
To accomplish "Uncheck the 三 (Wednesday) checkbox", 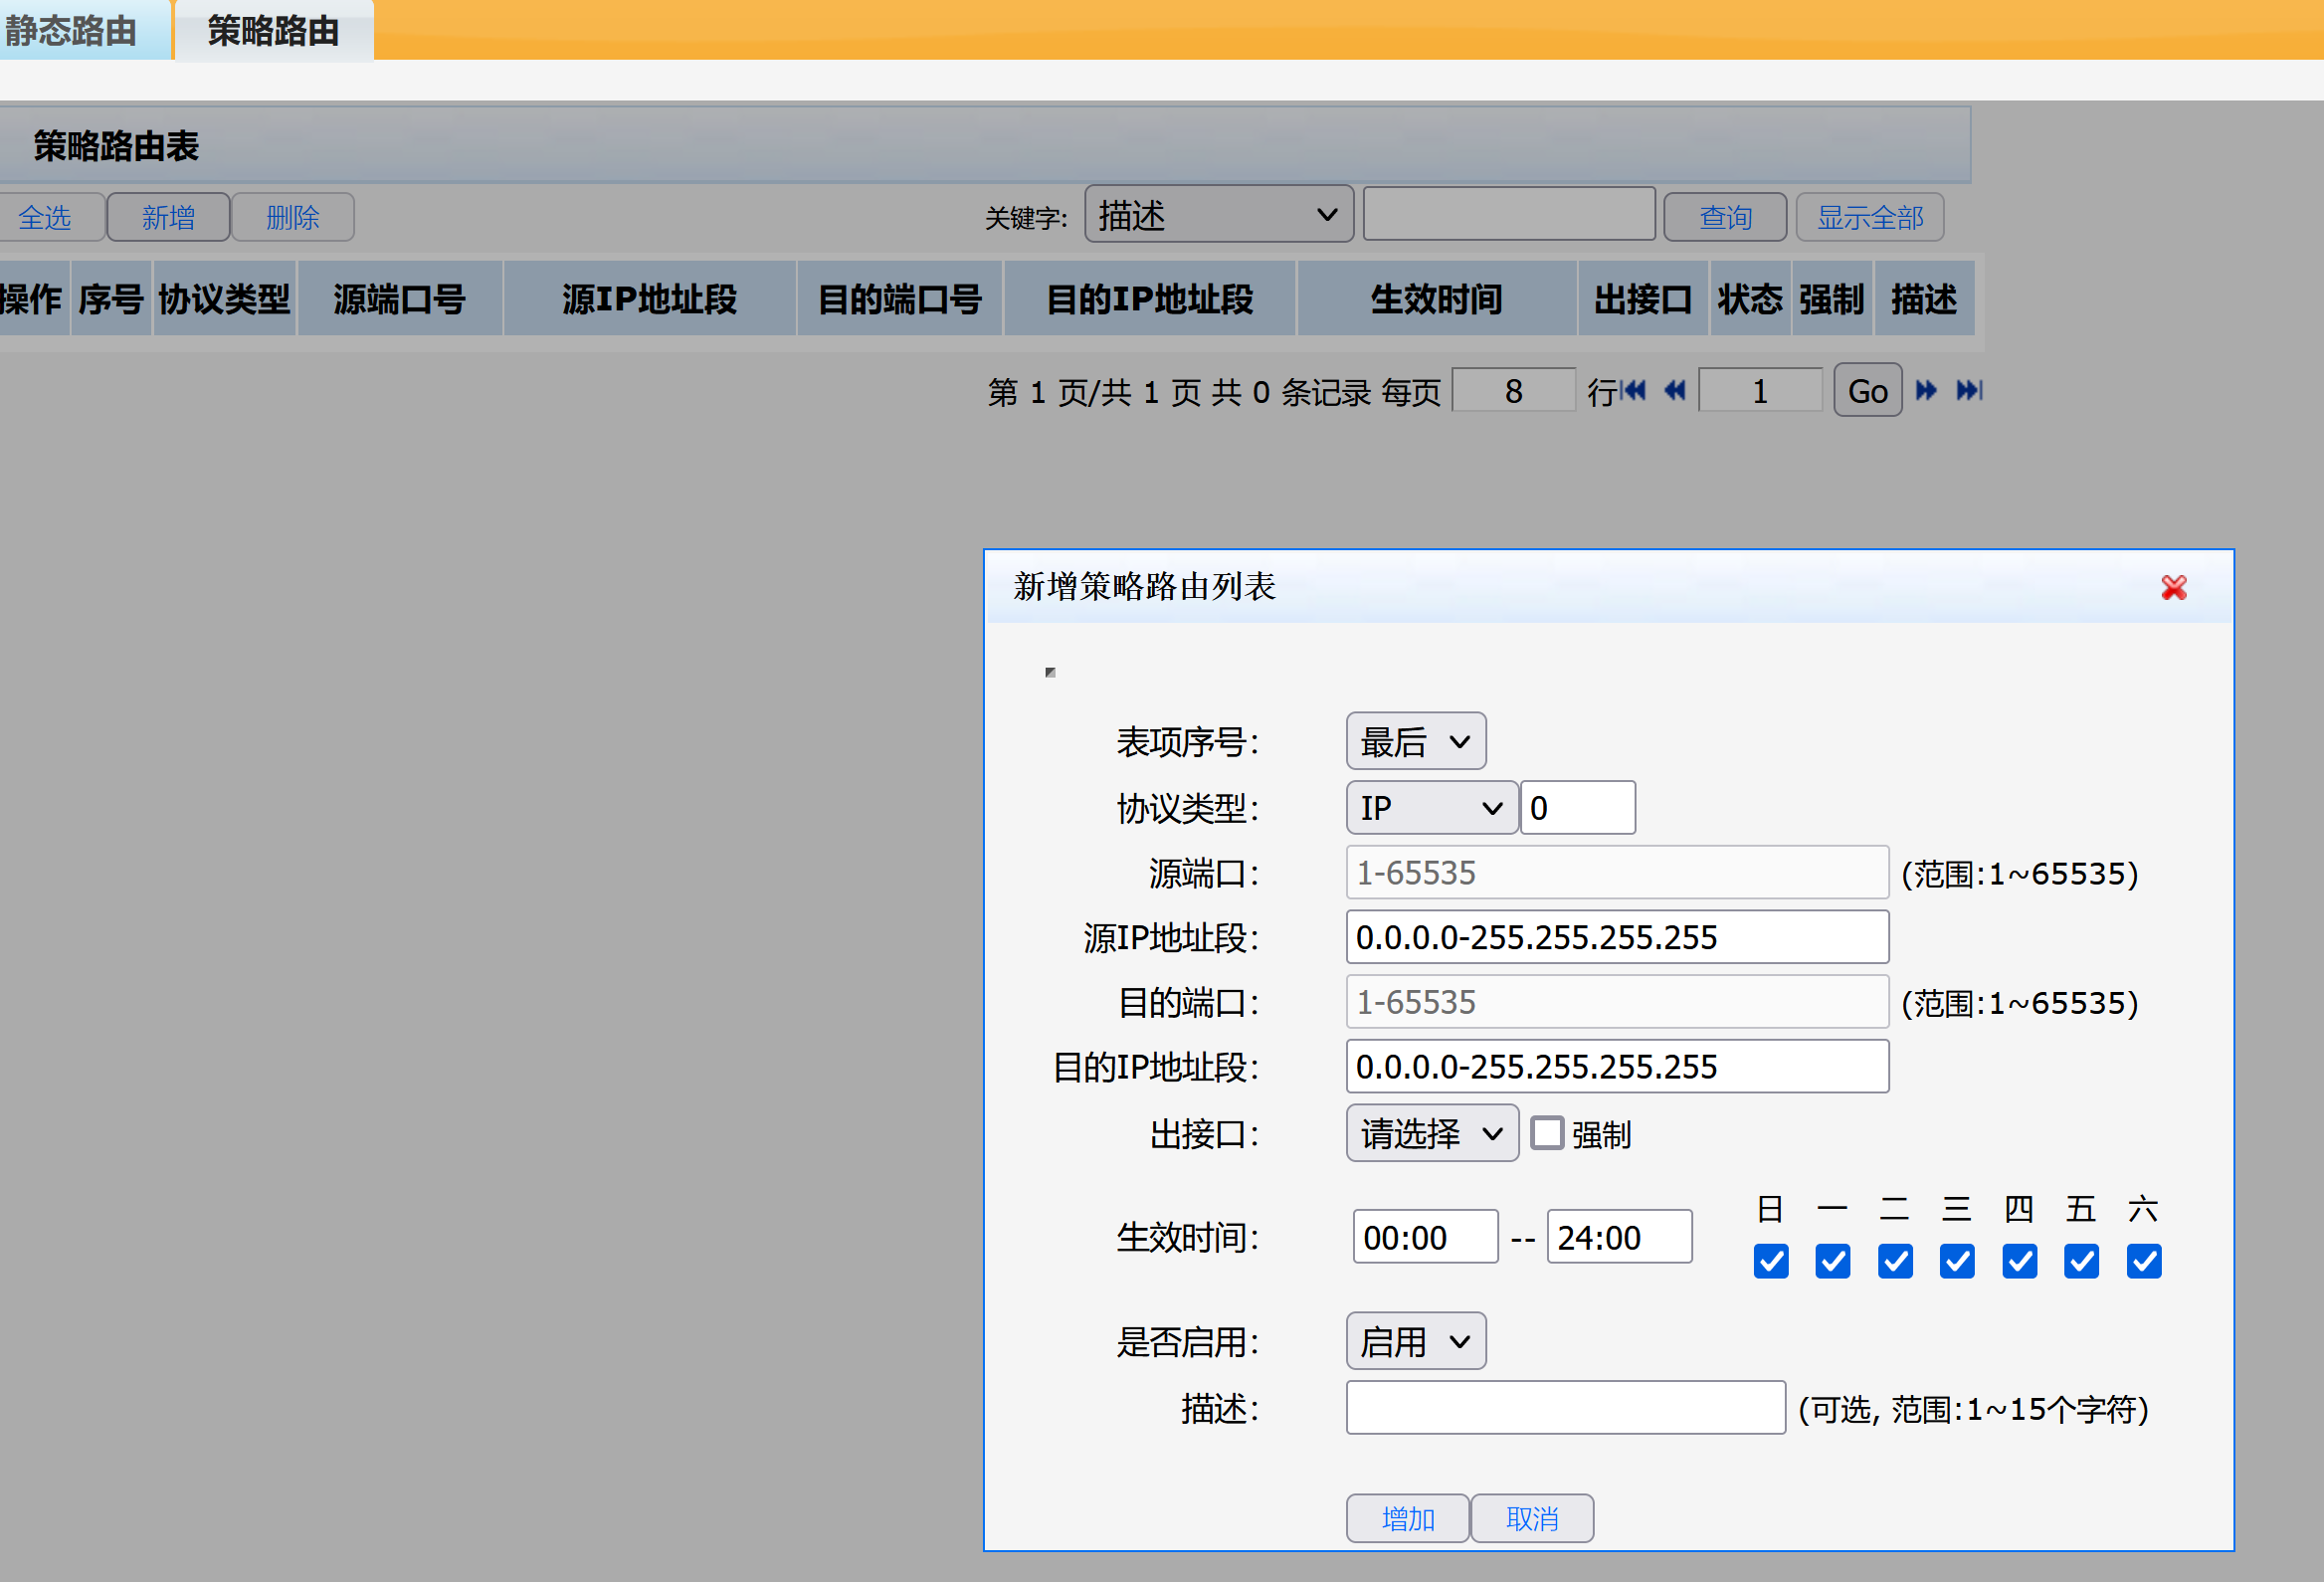I will pos(1956,1261).
